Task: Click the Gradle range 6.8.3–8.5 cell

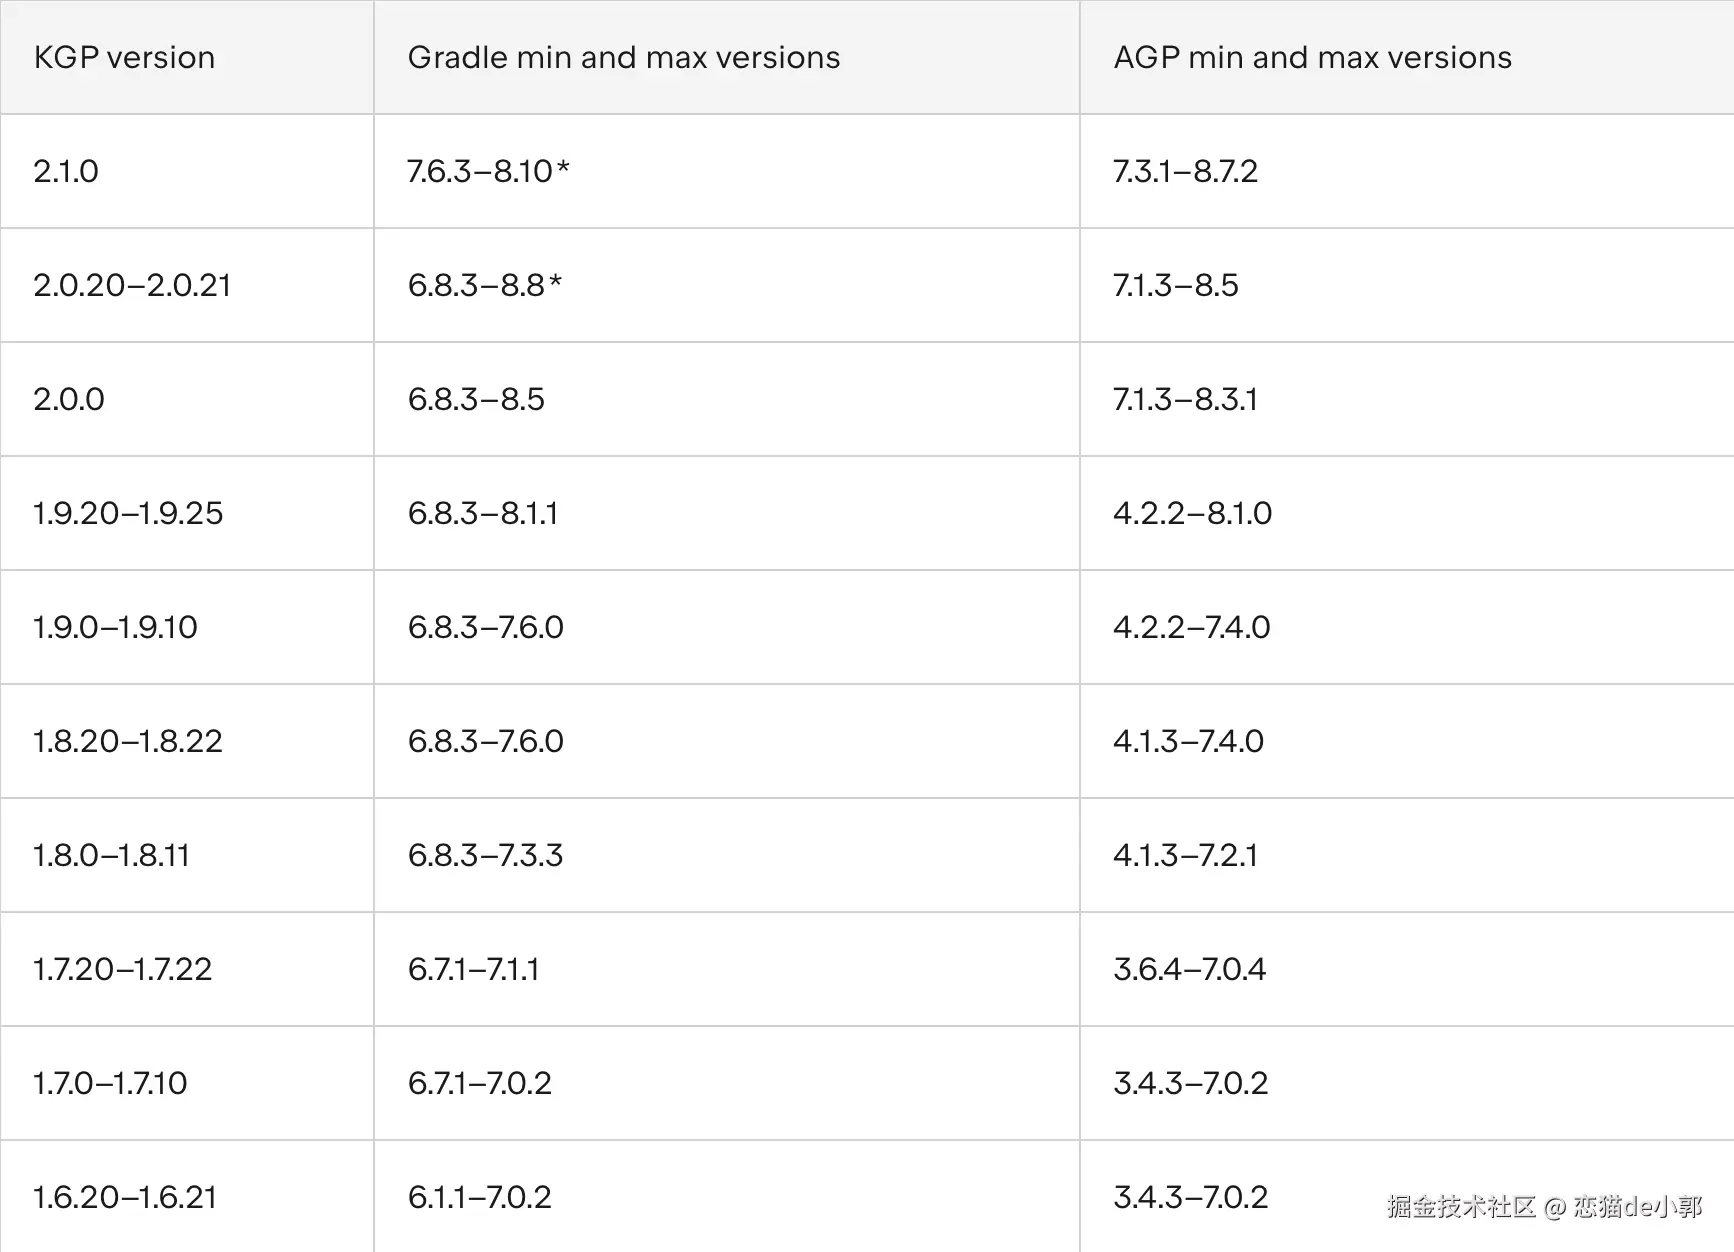Action: tap(476, 400)
